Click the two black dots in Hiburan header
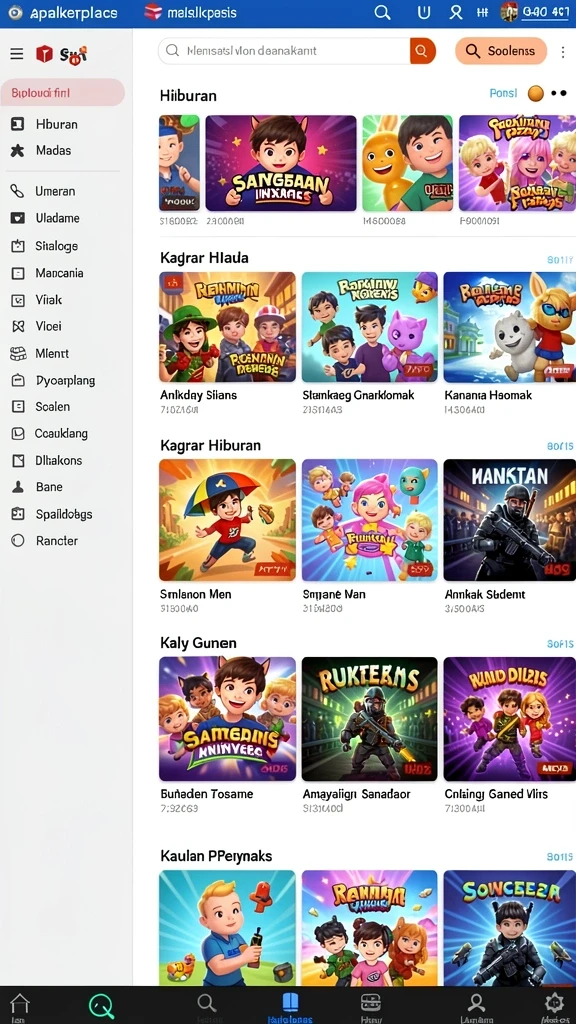This screenshot has width=576, height=1024. click(x=558, y=93)
